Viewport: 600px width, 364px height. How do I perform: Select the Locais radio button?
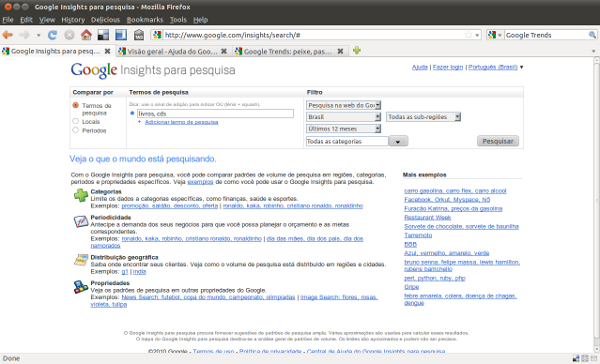(75, 121)
